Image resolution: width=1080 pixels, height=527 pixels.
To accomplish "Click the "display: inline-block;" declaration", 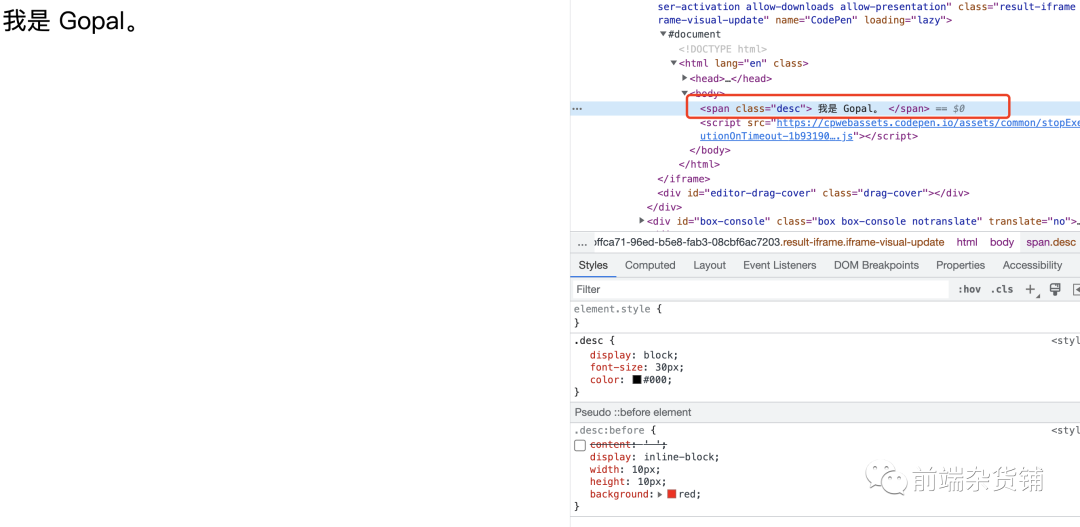I will 654,457.
